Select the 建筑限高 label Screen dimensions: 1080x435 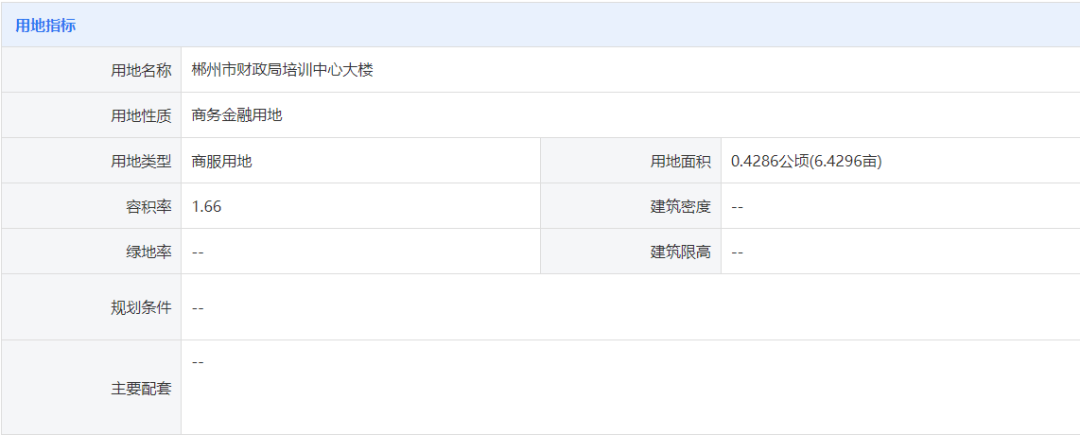(681, 251)
